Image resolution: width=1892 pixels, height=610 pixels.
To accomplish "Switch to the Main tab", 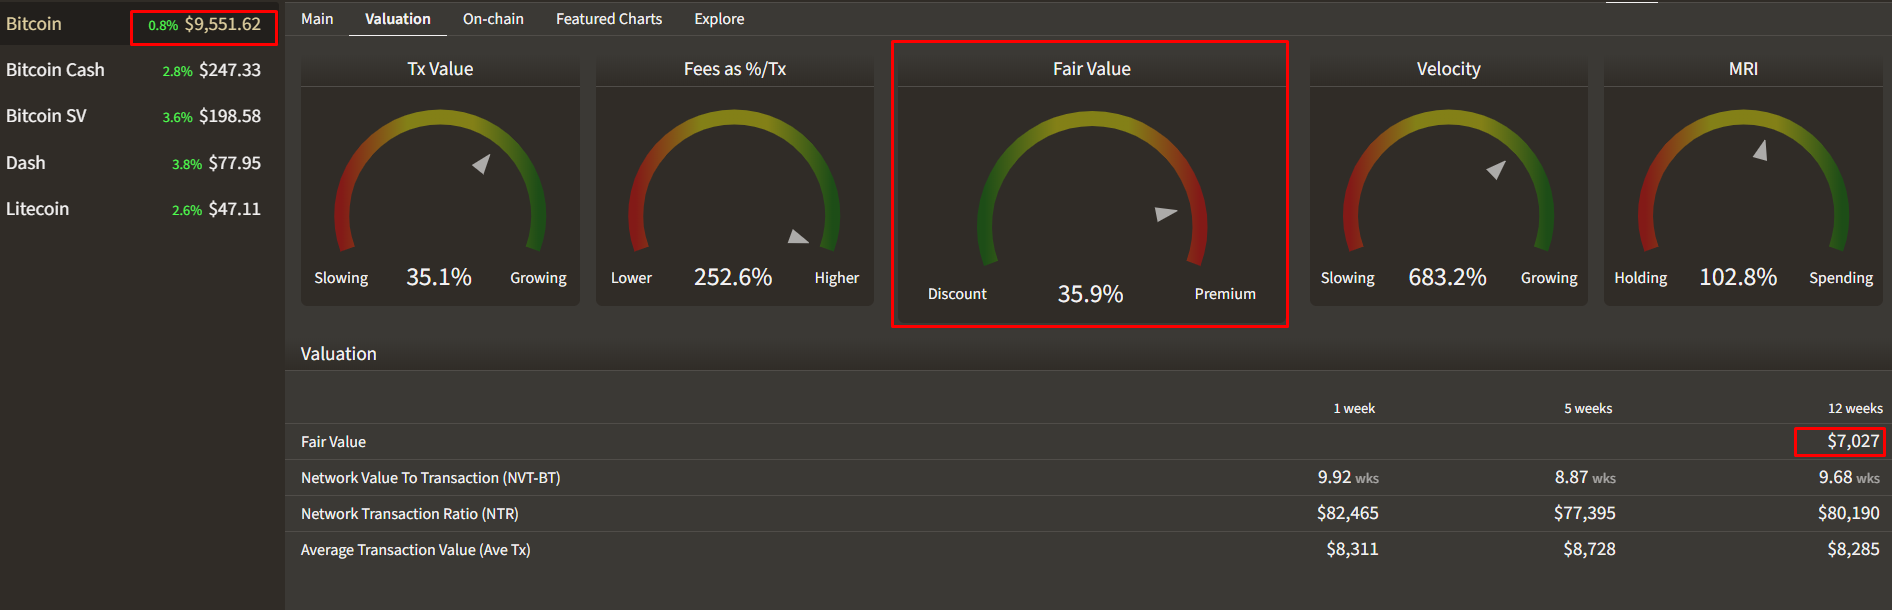I will (x=317, y=19).
